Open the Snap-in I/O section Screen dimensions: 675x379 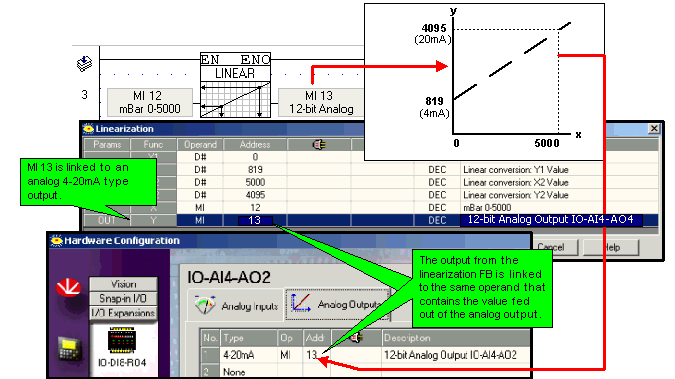click(123, 298)
